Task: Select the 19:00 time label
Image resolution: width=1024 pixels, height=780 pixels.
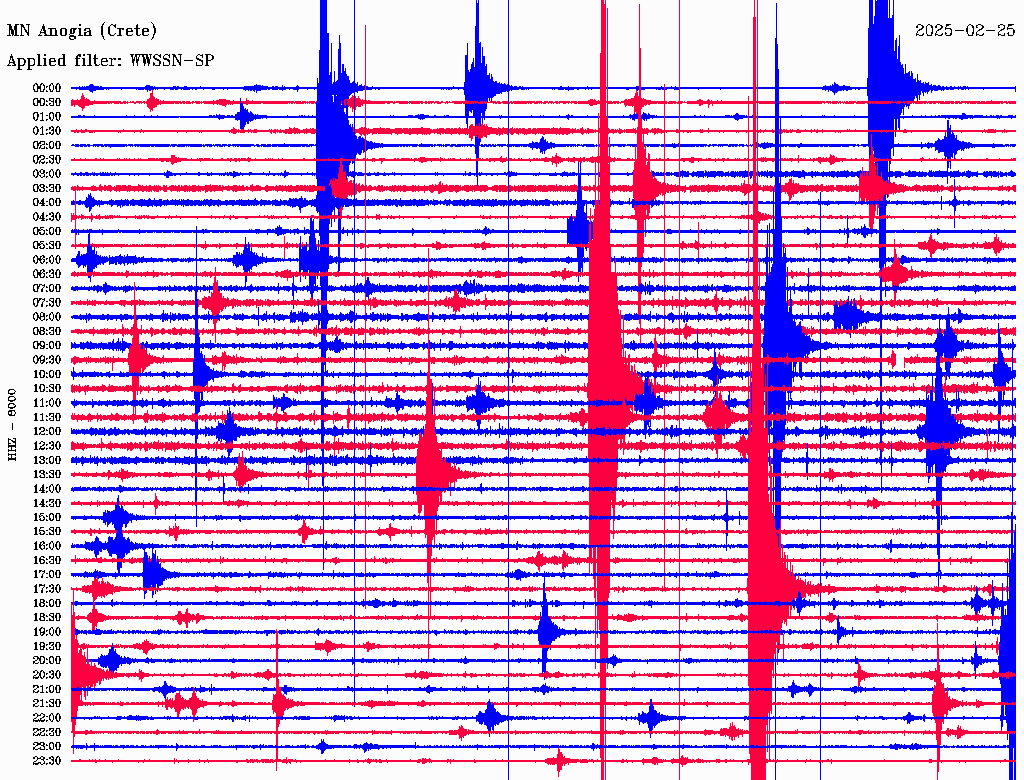Action: (46, 632)
